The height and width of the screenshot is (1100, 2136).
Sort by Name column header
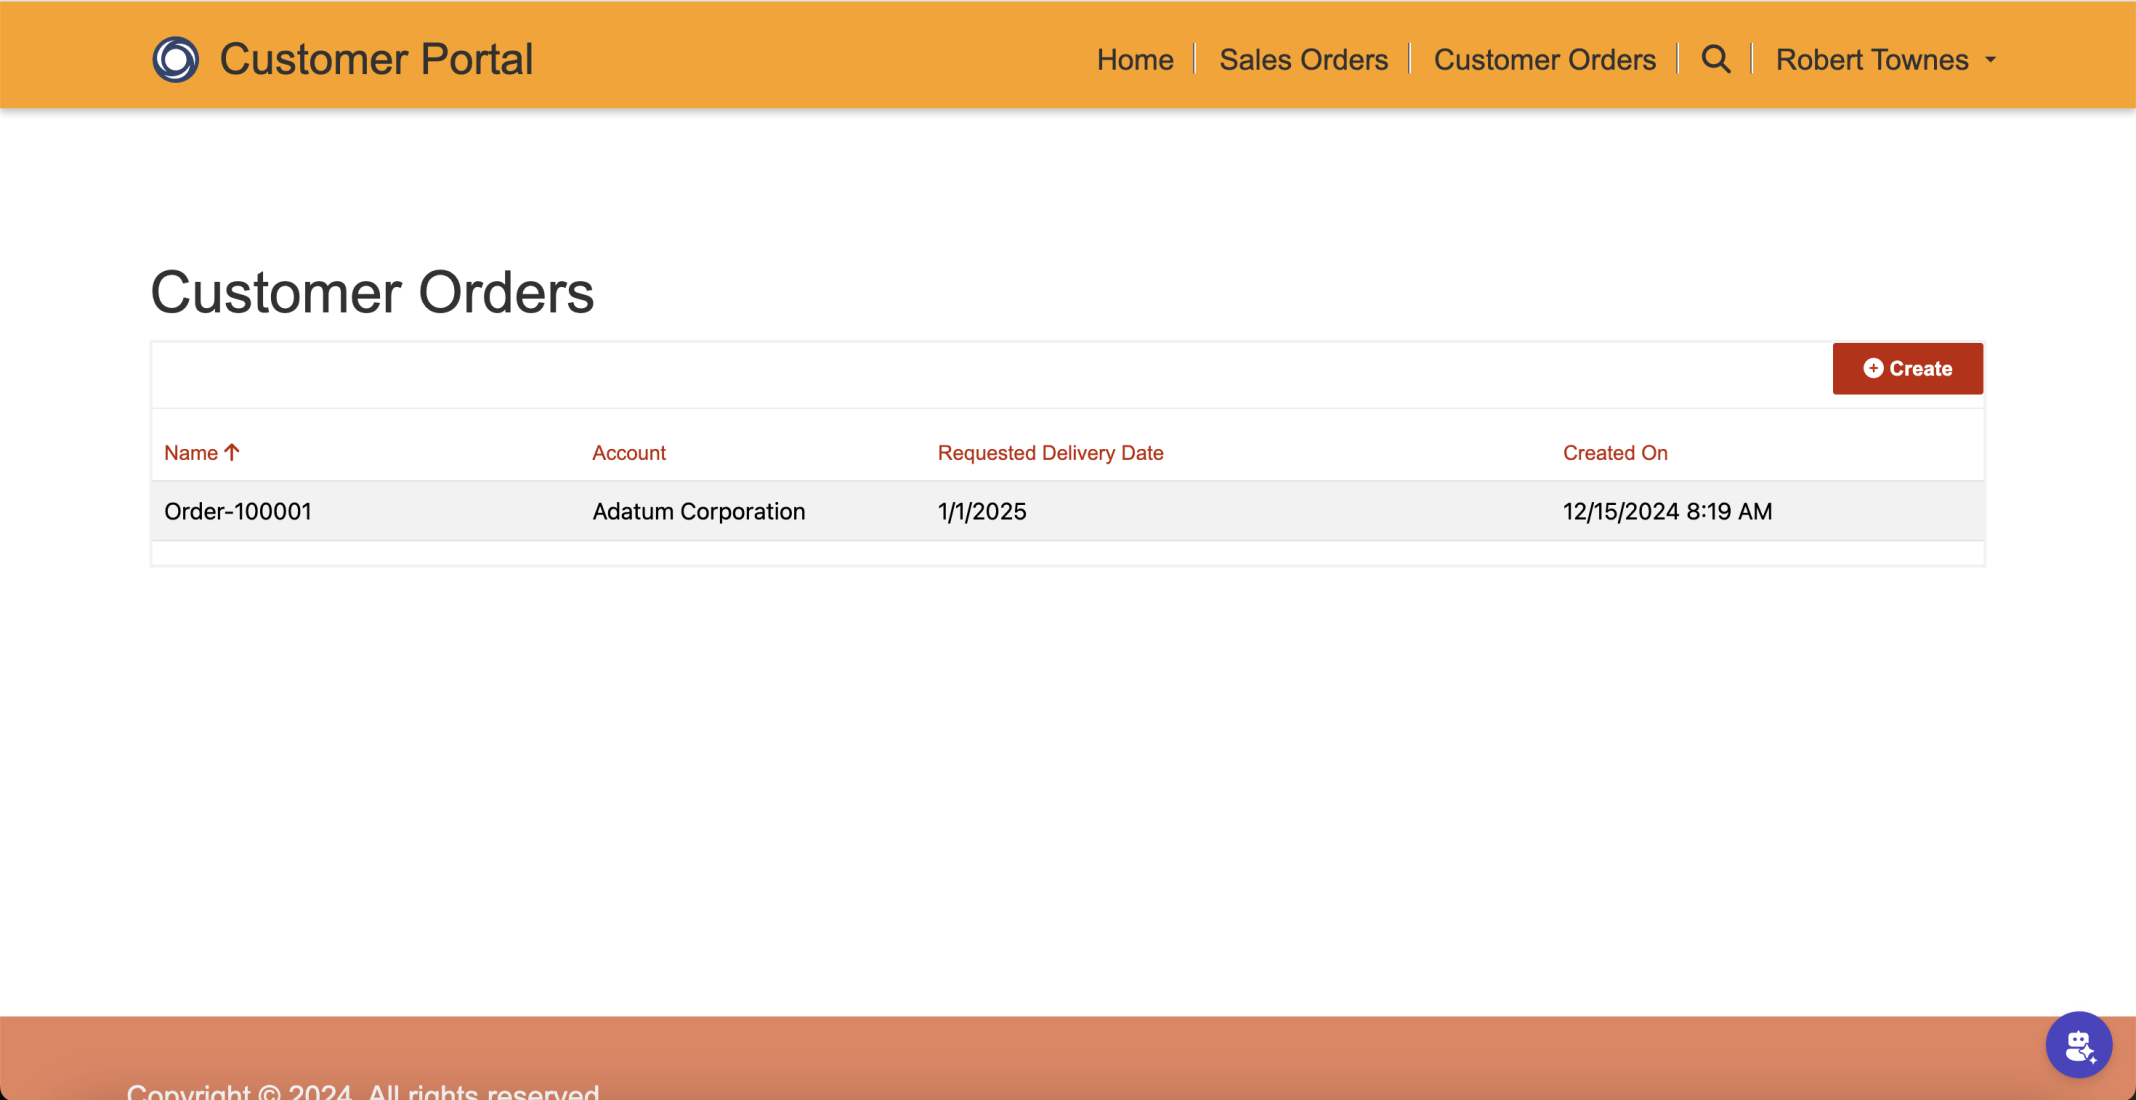(191, 453)
